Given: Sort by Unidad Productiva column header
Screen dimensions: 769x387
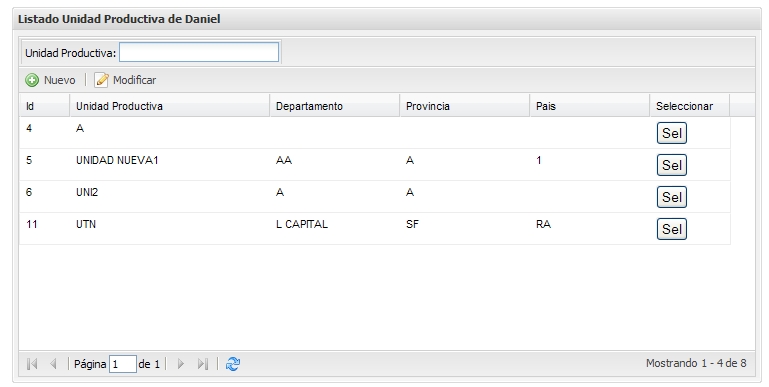Looking at the screenshot, I should 169,106.
